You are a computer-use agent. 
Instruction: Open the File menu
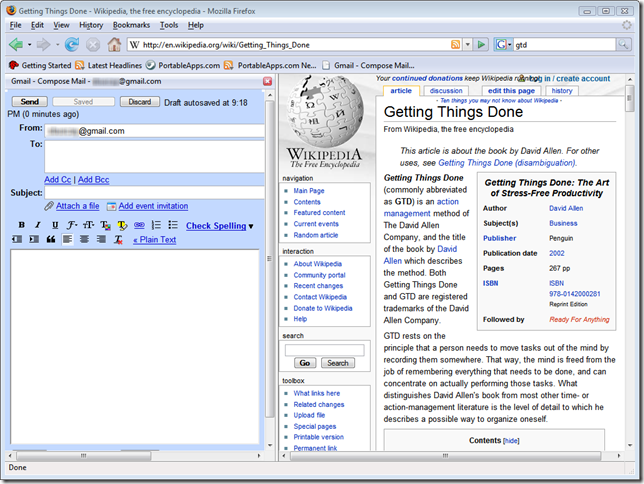coord(16,25)
